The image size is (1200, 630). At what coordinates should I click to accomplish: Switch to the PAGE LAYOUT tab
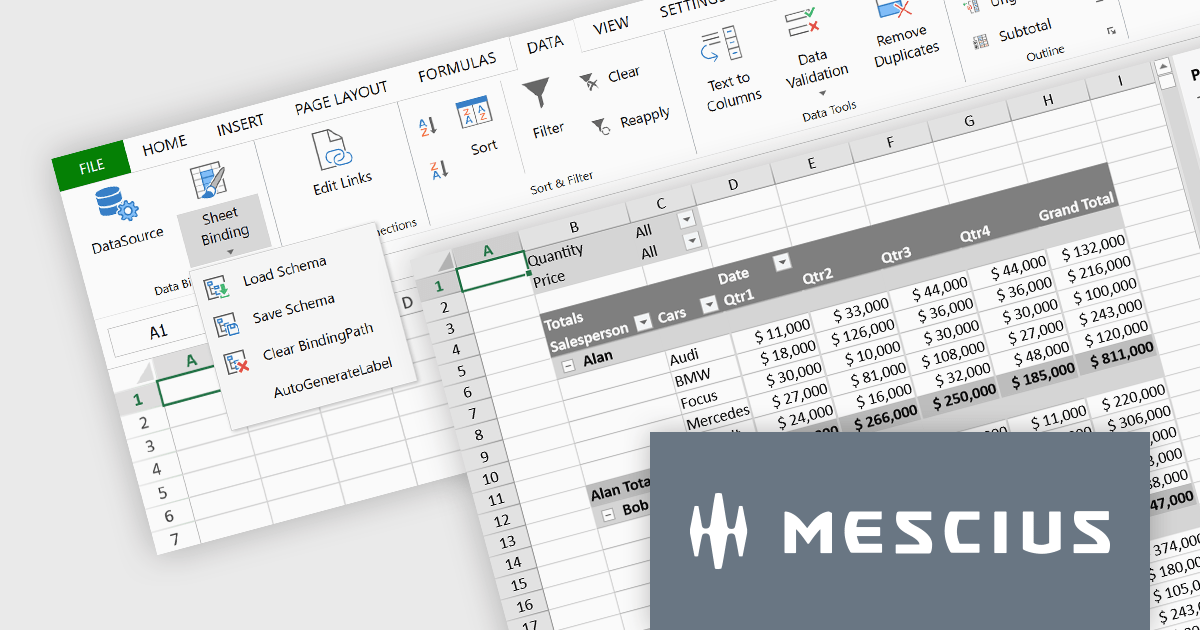341,96
